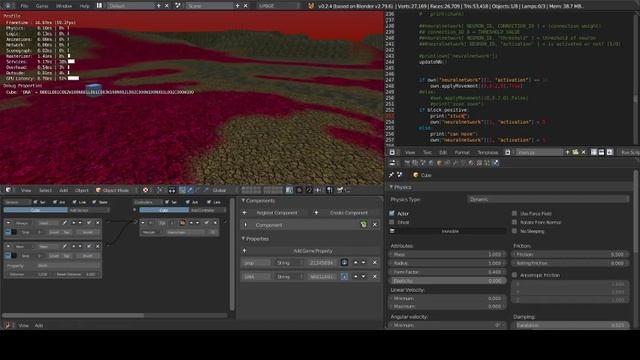Add a new scene with plus icon

238,6
